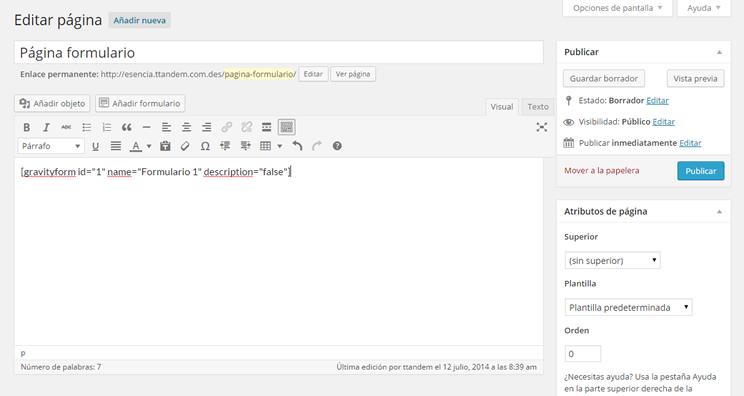Edit the Estado: Borrador status
The height and width of the screenshot is (396, 744).
657,101
